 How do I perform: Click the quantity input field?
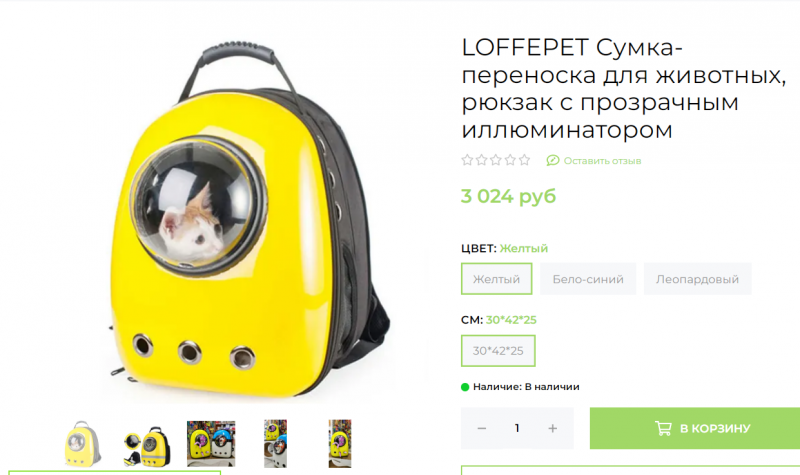click(x=517, y=428)
